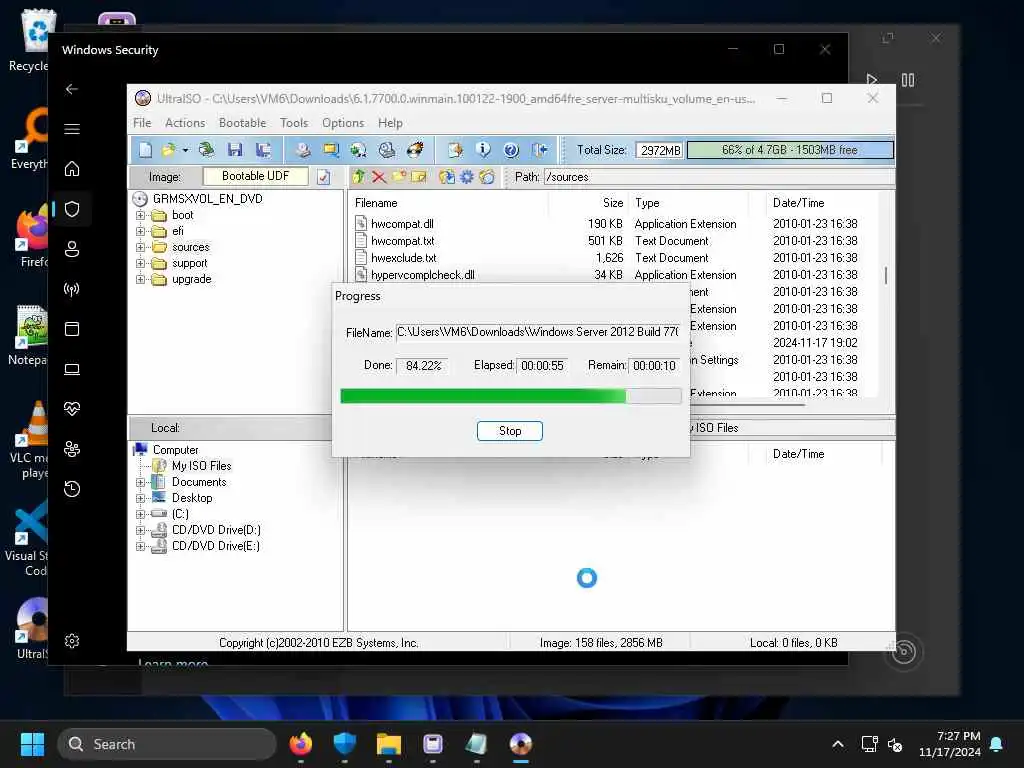Expand the boot folder in image tree
Viewport: 1024px width, 768px height.
click(x=140, y=215)
